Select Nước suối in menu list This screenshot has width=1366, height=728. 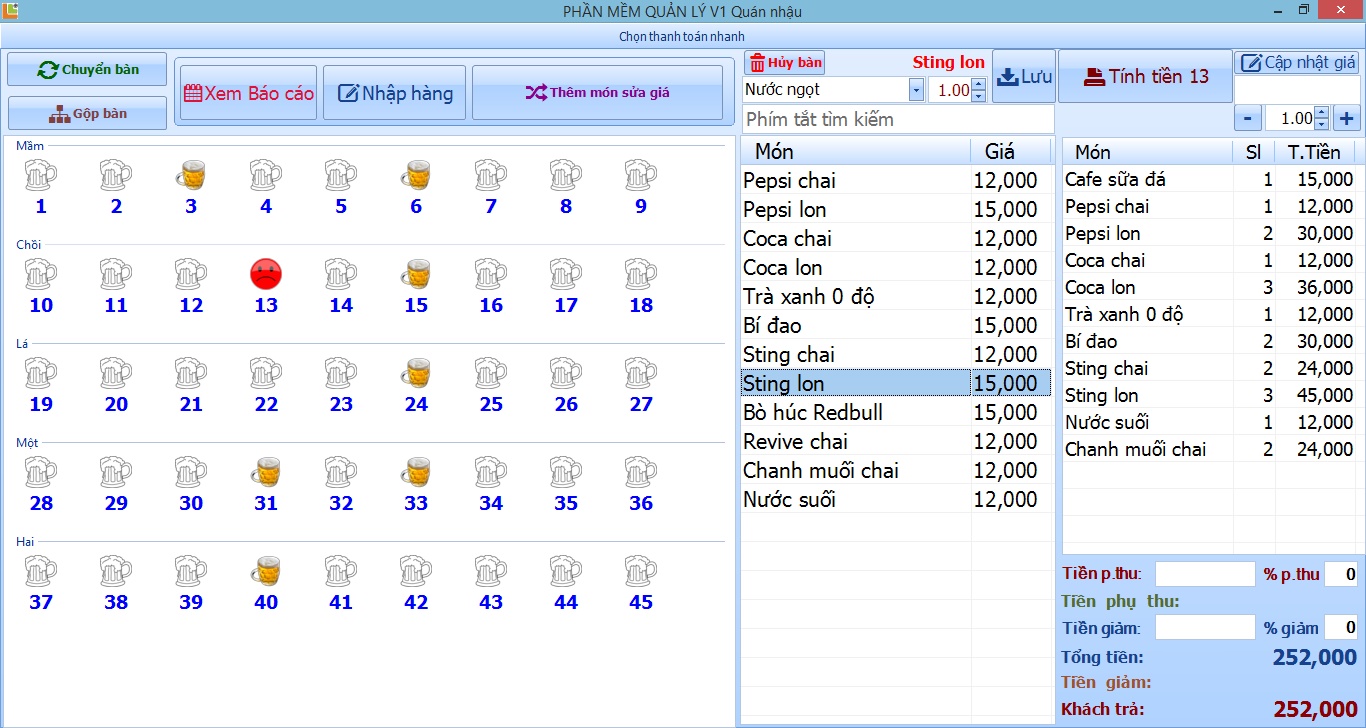896,500
